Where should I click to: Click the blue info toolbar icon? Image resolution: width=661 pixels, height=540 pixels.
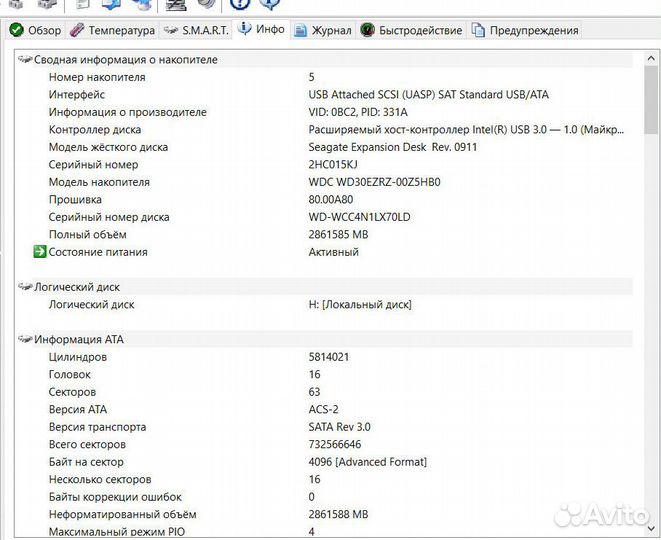coord(270,4)
